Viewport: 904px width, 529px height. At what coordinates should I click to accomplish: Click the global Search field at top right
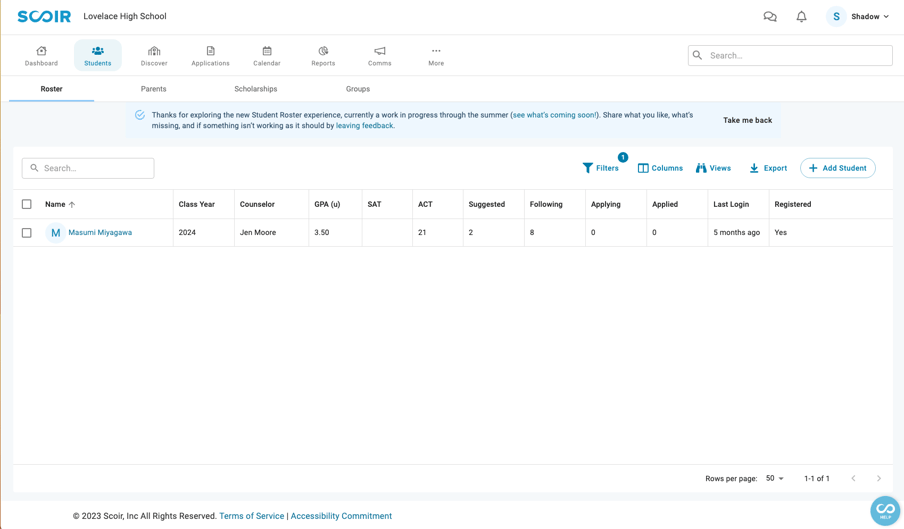(x=790, y=55)
